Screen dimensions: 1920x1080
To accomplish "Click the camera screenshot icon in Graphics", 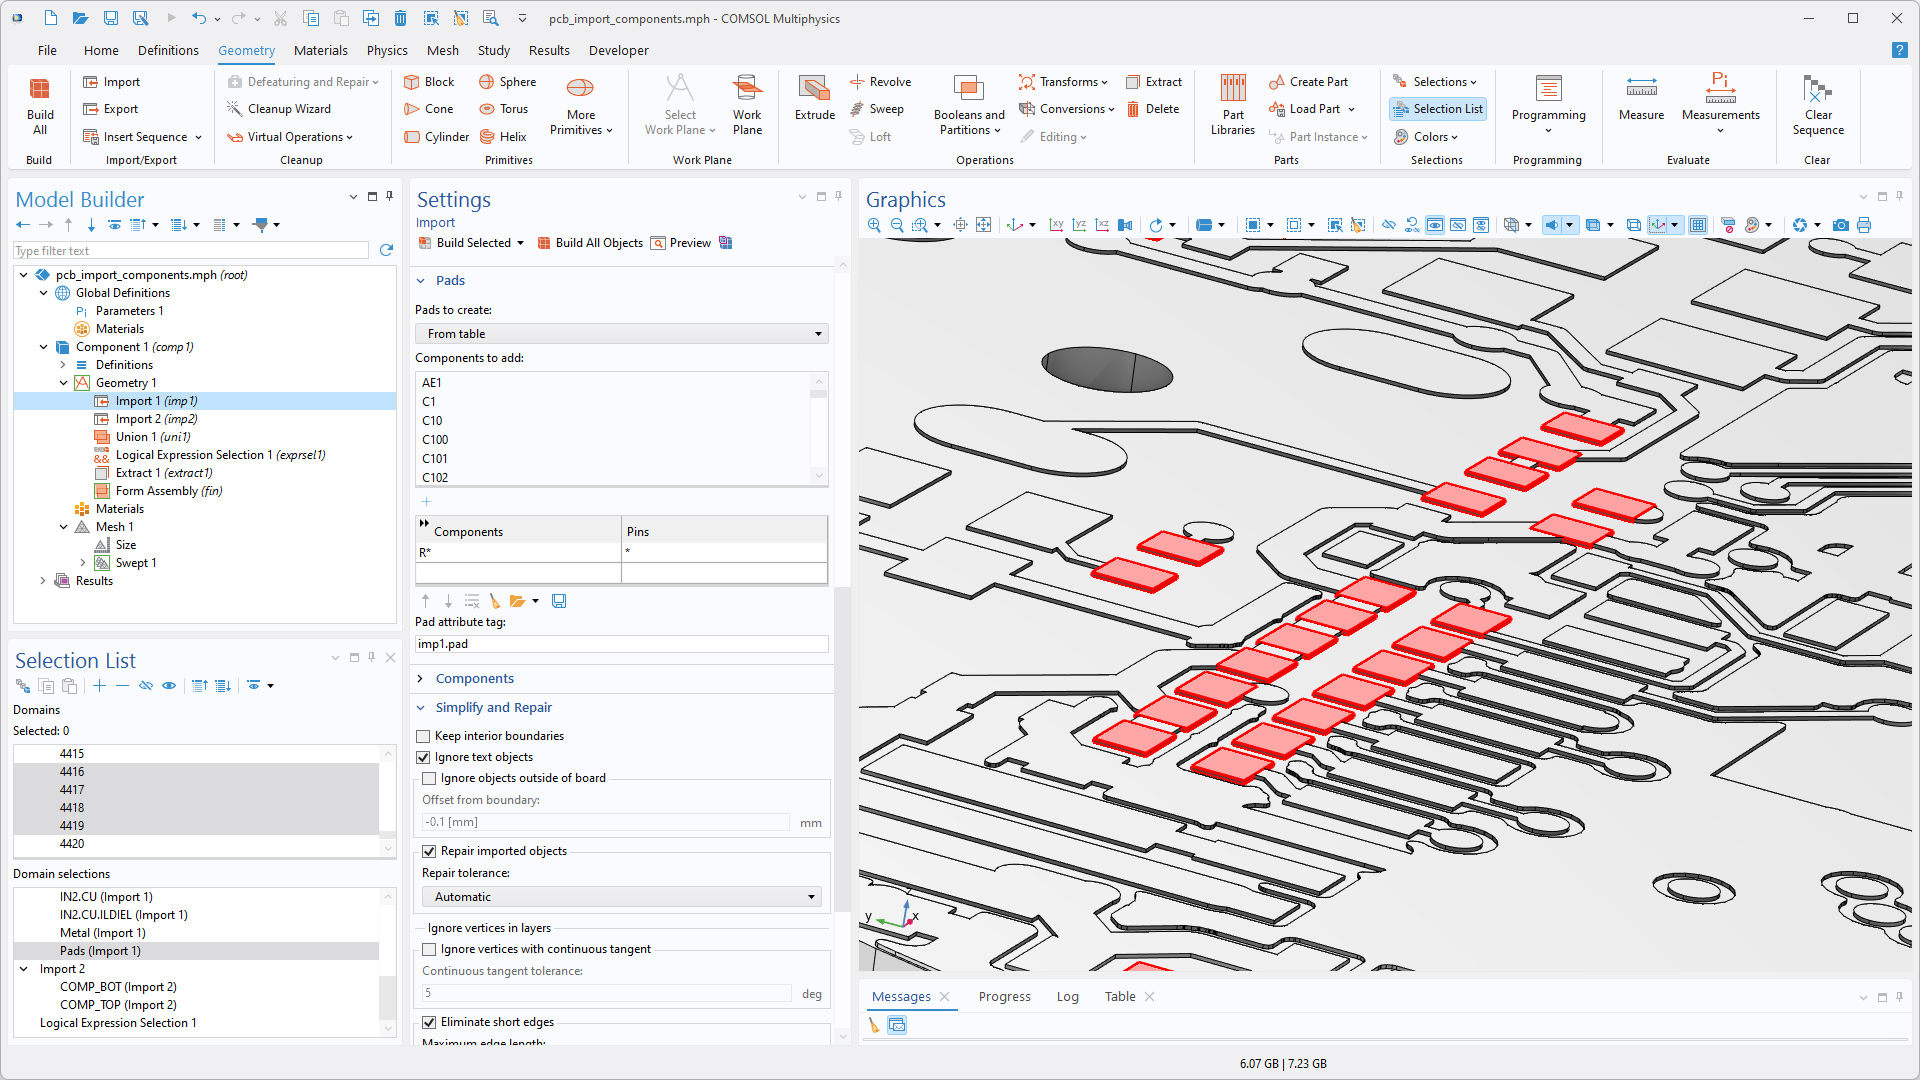I will 1840,225.
